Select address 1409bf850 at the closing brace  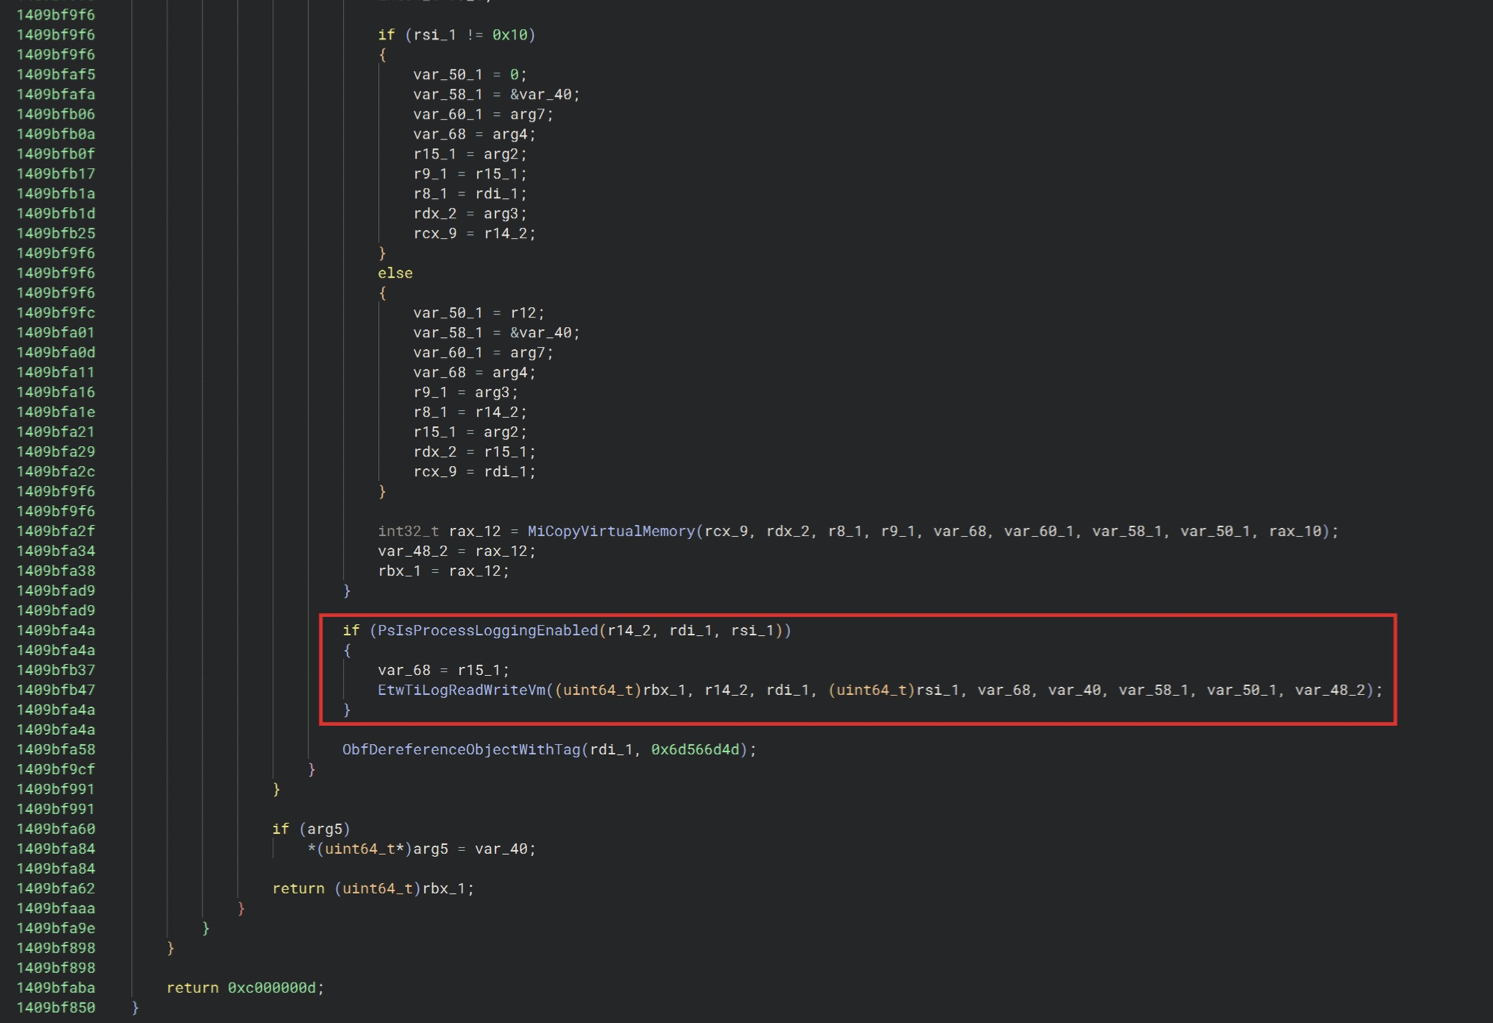pyautogui.click(x=56, y=1008)
